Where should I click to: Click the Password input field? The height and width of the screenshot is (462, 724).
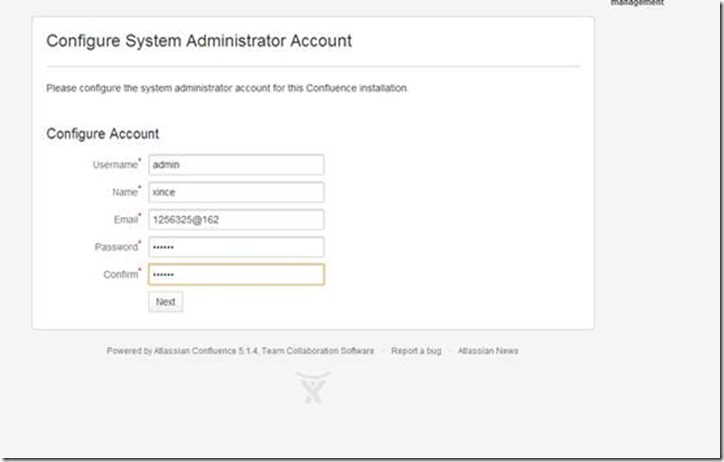pyautogui.click(x=236, y=247)
